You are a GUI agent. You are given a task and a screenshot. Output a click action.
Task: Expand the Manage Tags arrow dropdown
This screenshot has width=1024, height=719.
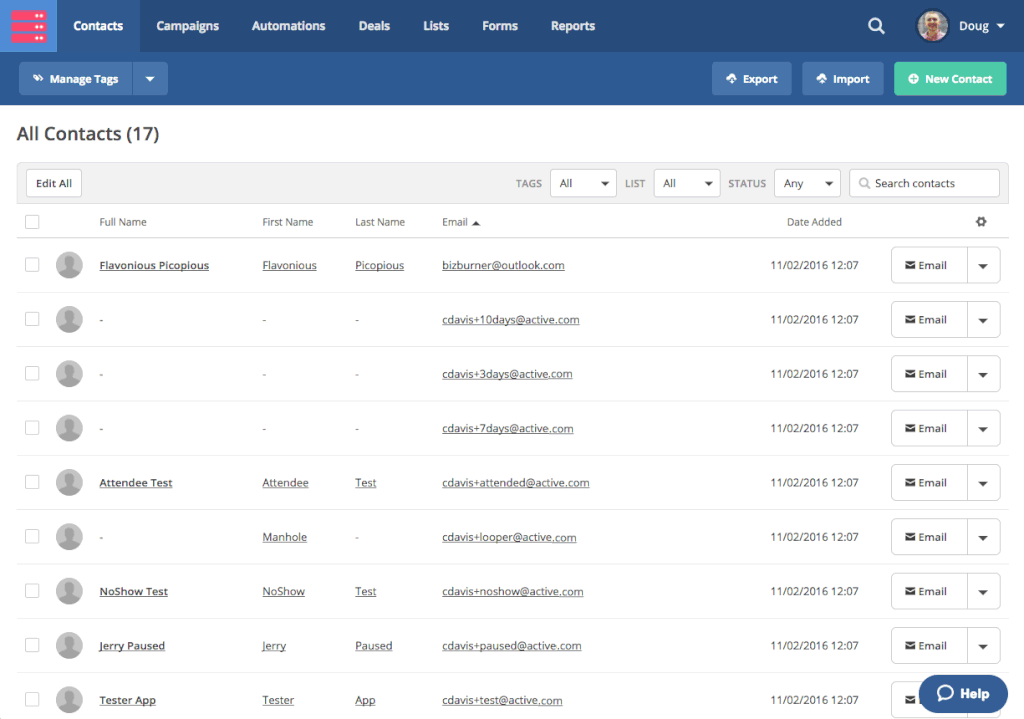(150, 79)
